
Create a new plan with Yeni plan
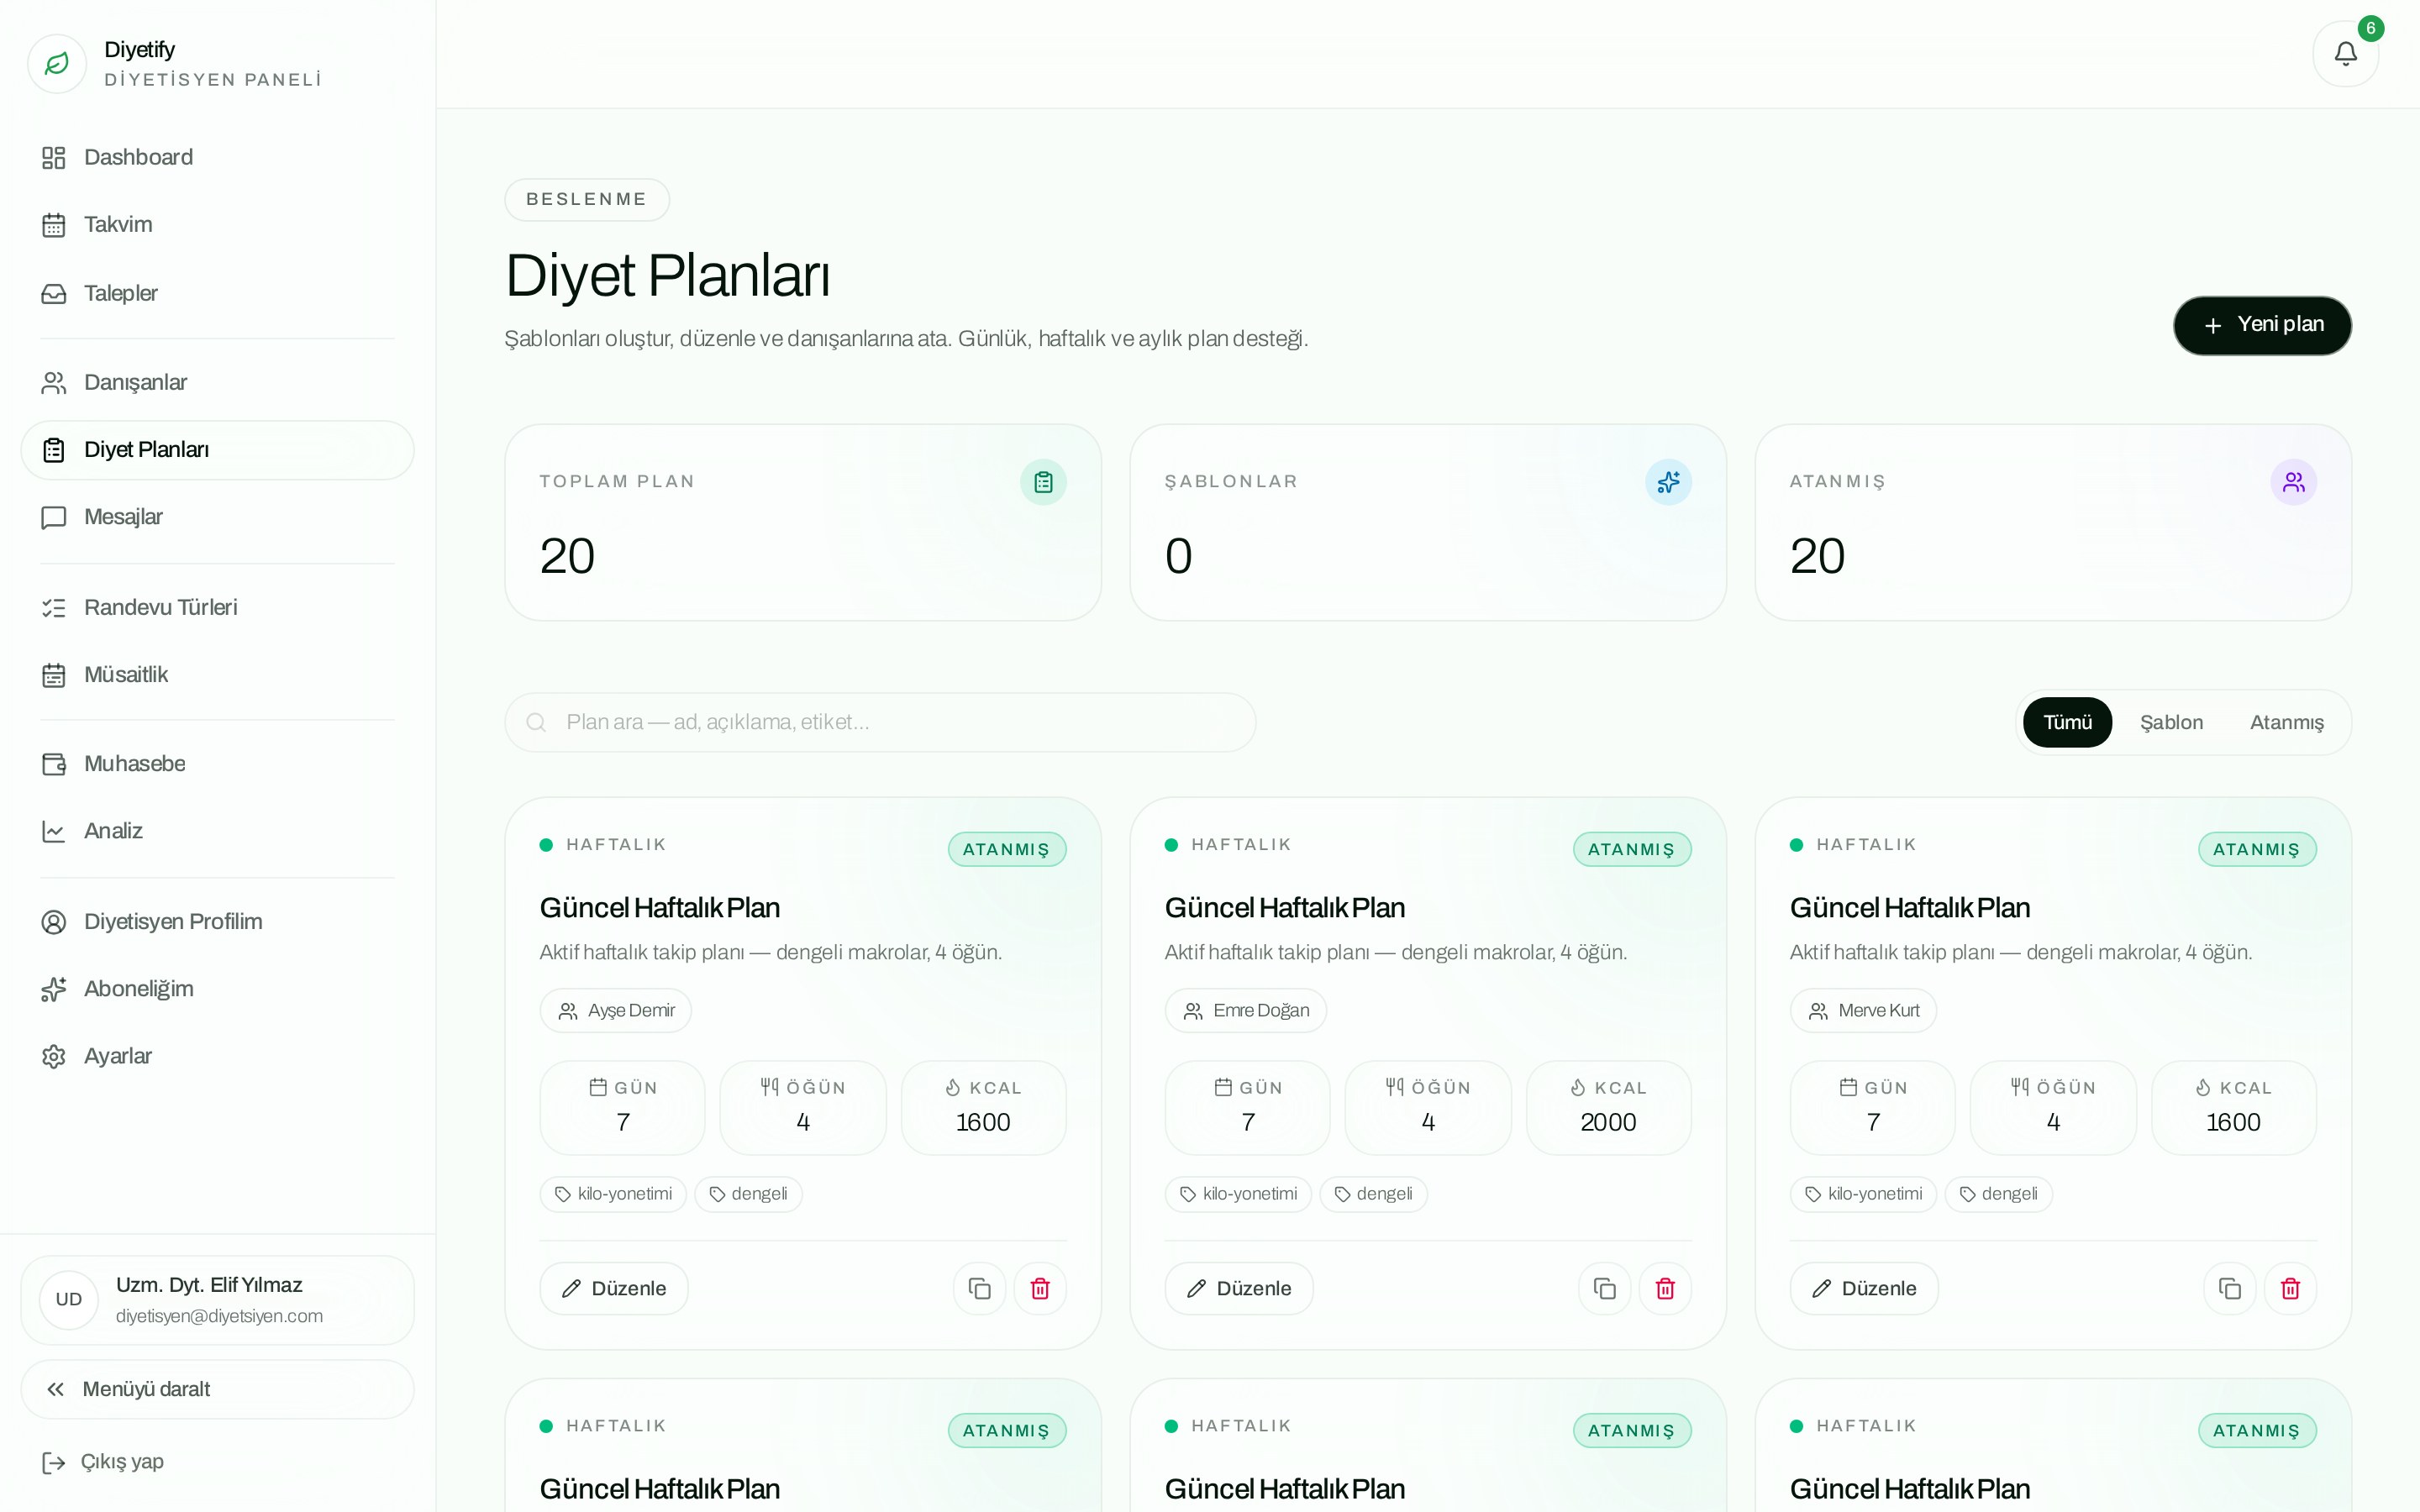2262,325
